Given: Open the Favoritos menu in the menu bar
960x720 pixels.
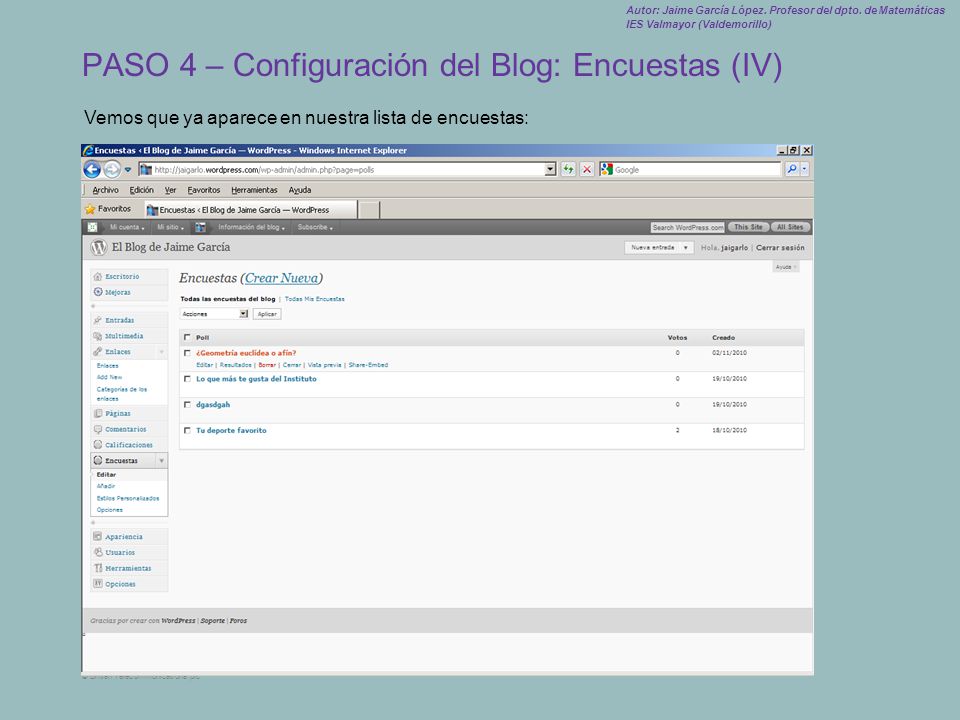Looking at the screenshot, I should click(203, 190).
